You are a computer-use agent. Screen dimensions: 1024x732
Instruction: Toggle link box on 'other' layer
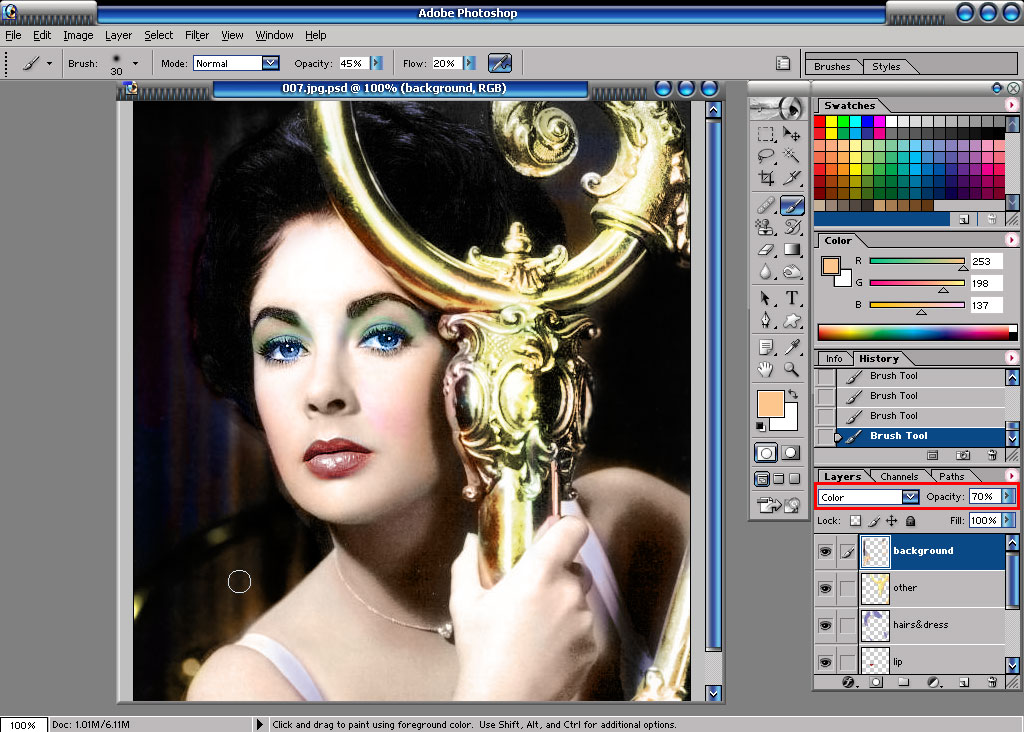pyautogui.click(x=847, y=588)
